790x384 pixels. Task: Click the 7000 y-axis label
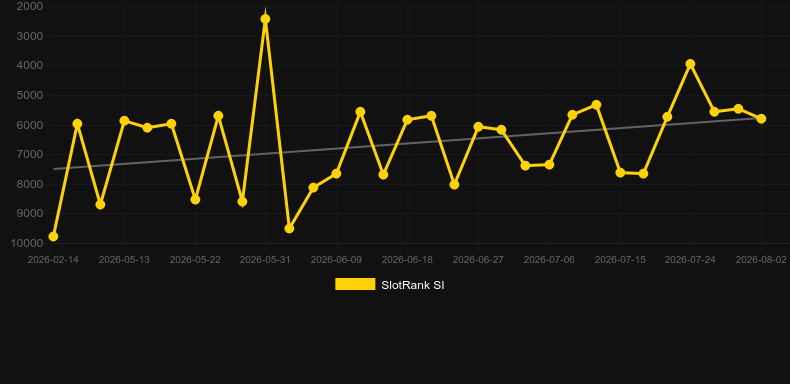pyautogui.click(x=30, y=154)
